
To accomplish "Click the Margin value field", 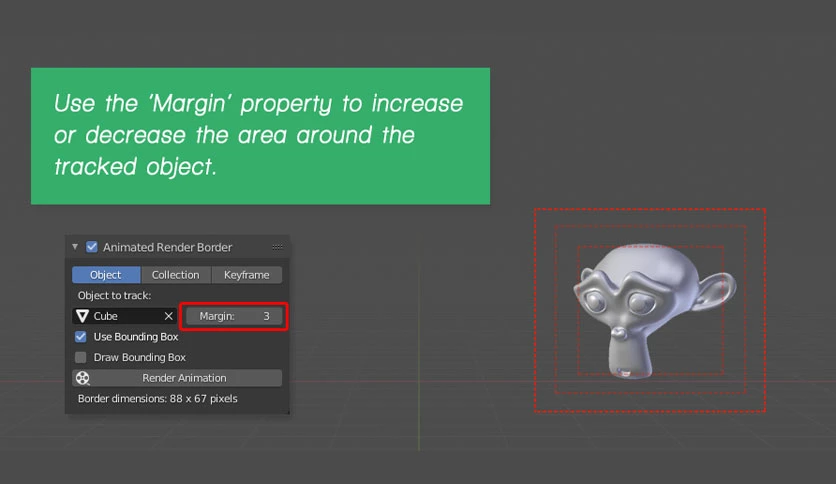I will coord(234,316).
